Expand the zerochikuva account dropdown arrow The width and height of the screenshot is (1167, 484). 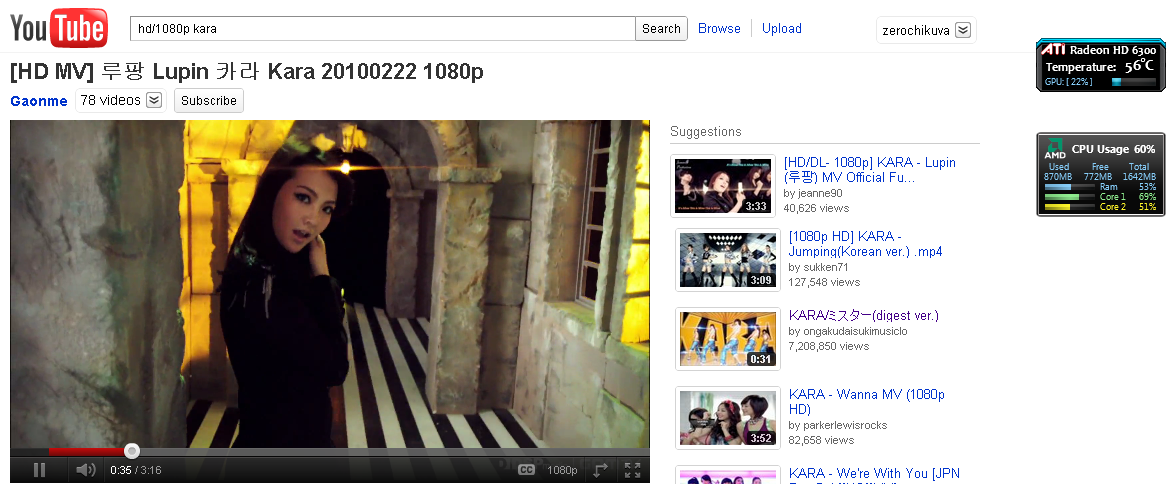(x=962, y=31)
